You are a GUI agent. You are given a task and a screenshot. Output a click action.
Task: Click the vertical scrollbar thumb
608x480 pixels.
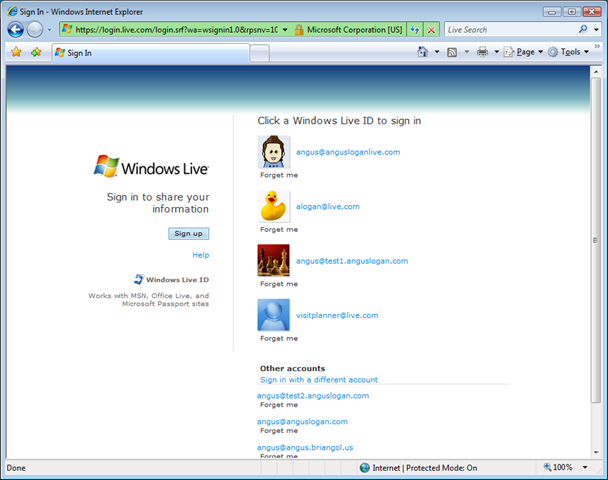pos(596,240)
